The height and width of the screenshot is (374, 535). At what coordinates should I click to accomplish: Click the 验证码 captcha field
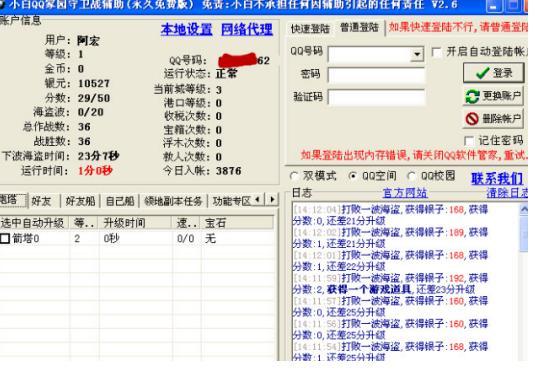(x=376, y=98)
